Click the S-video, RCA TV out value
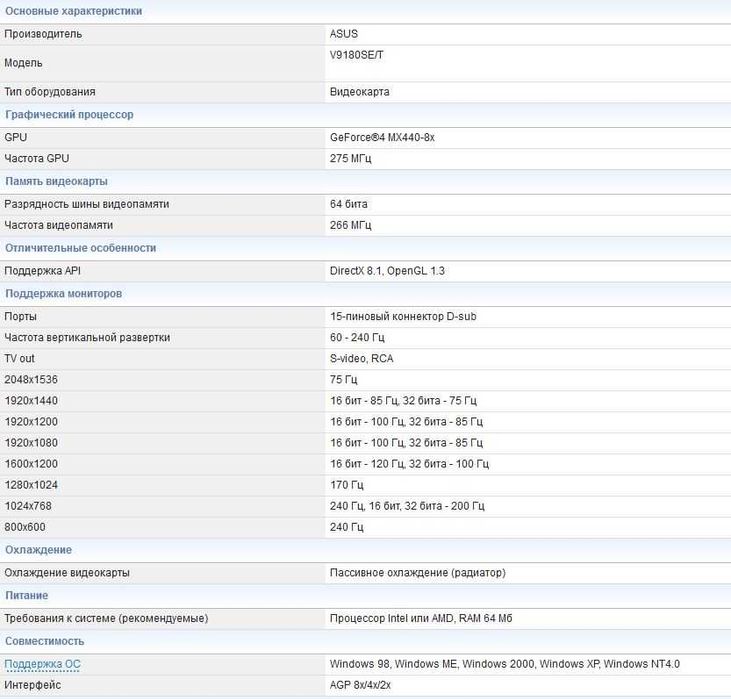The width and height of the screenshot is (731, 699). 361,358
